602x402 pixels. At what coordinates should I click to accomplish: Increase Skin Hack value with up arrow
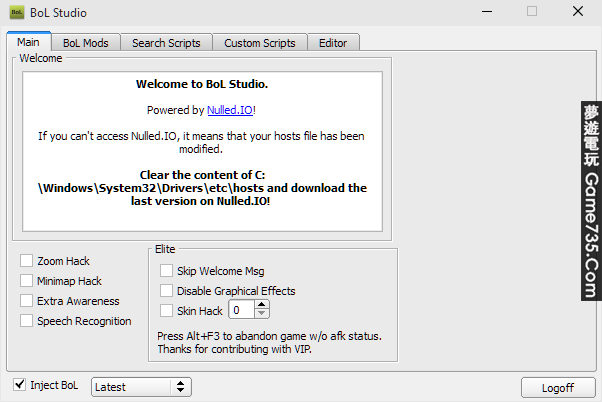(x=262, y=305)
